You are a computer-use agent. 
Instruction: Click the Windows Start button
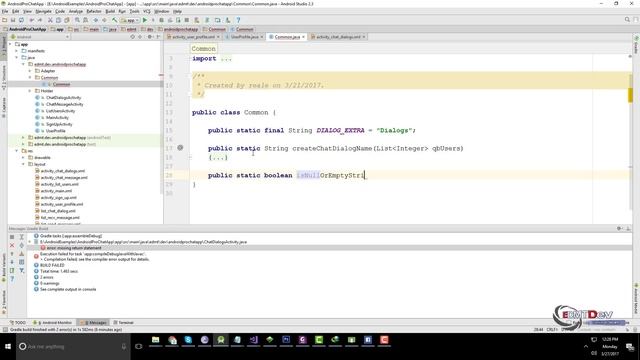click(x=8, y=347)
